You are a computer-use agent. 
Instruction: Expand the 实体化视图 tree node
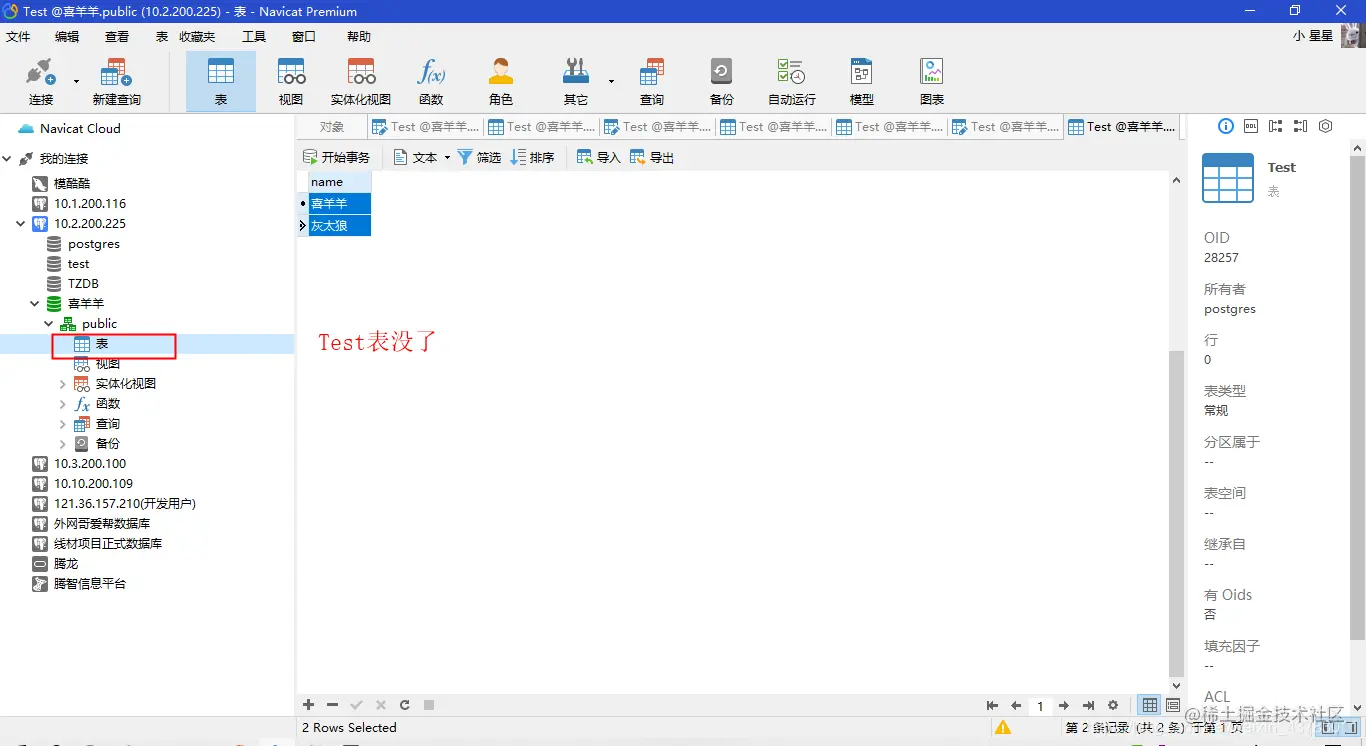pyautogui.click(x=63, y=383)
